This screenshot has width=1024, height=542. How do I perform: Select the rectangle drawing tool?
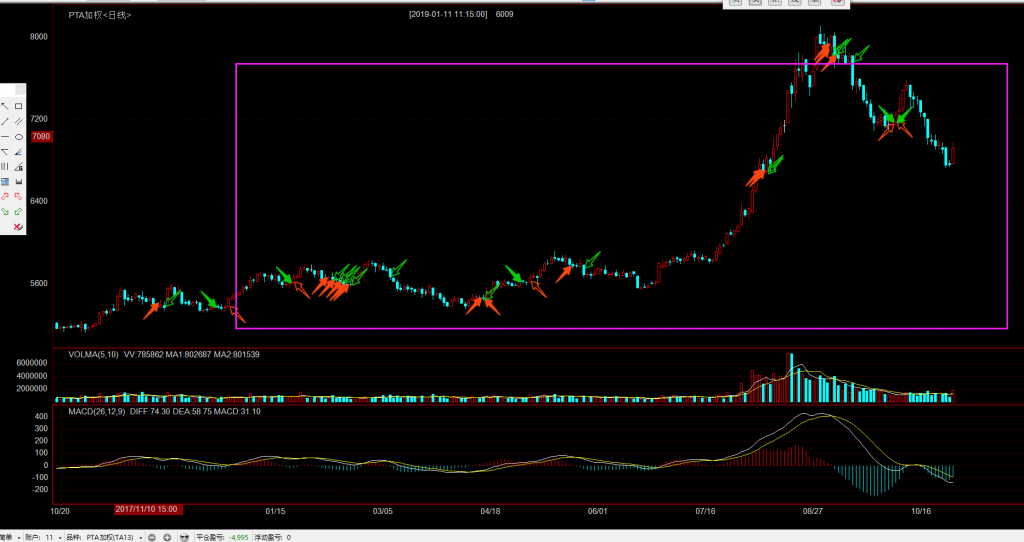click(x=19, y=106)
